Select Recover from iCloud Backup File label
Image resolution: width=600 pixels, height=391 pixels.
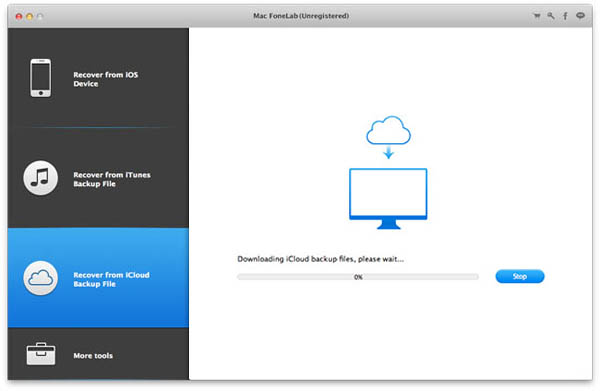[111, 280]
